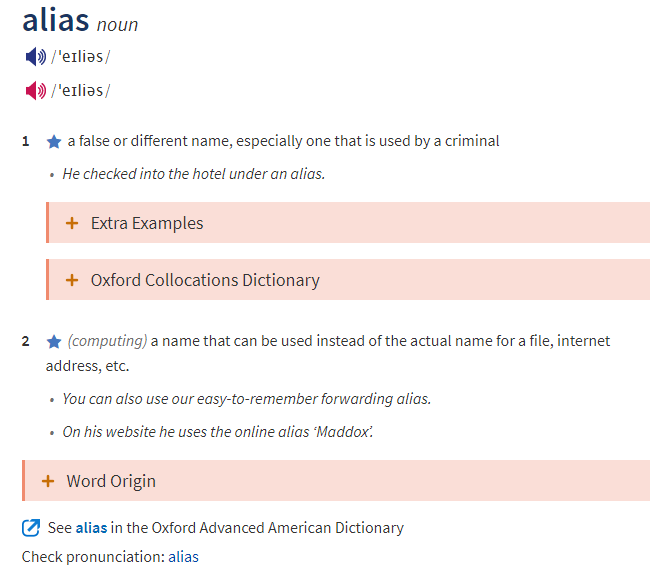Open alias in the Oxford Advanced American Dictionary

[91, 528]
